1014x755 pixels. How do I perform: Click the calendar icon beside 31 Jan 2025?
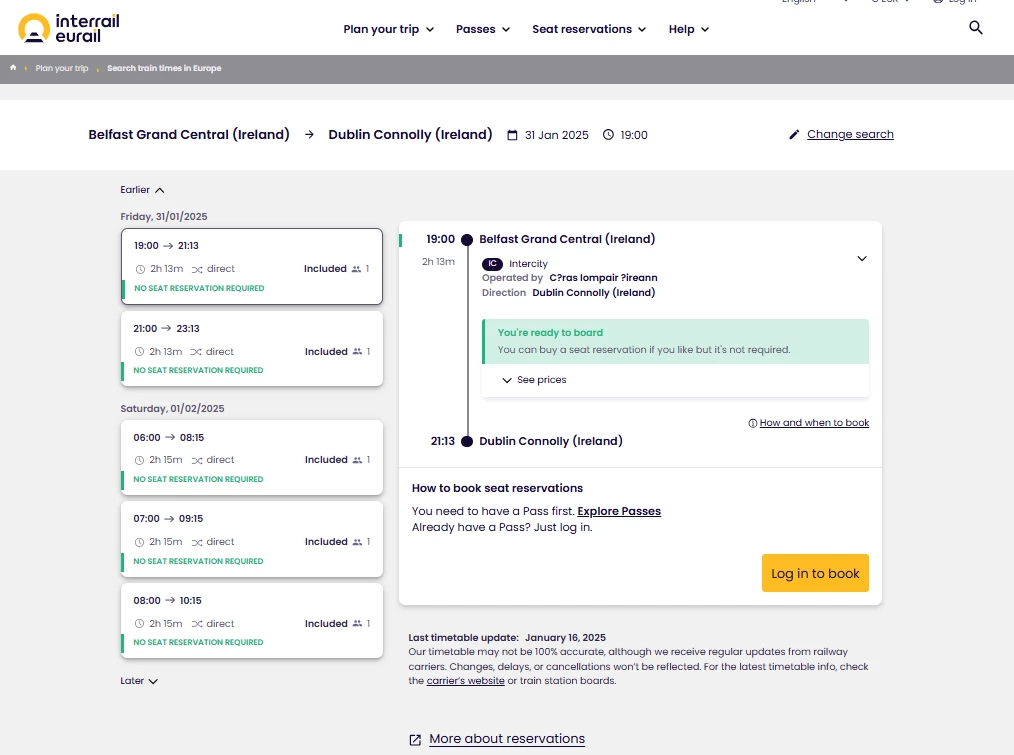tap(513, 135)
